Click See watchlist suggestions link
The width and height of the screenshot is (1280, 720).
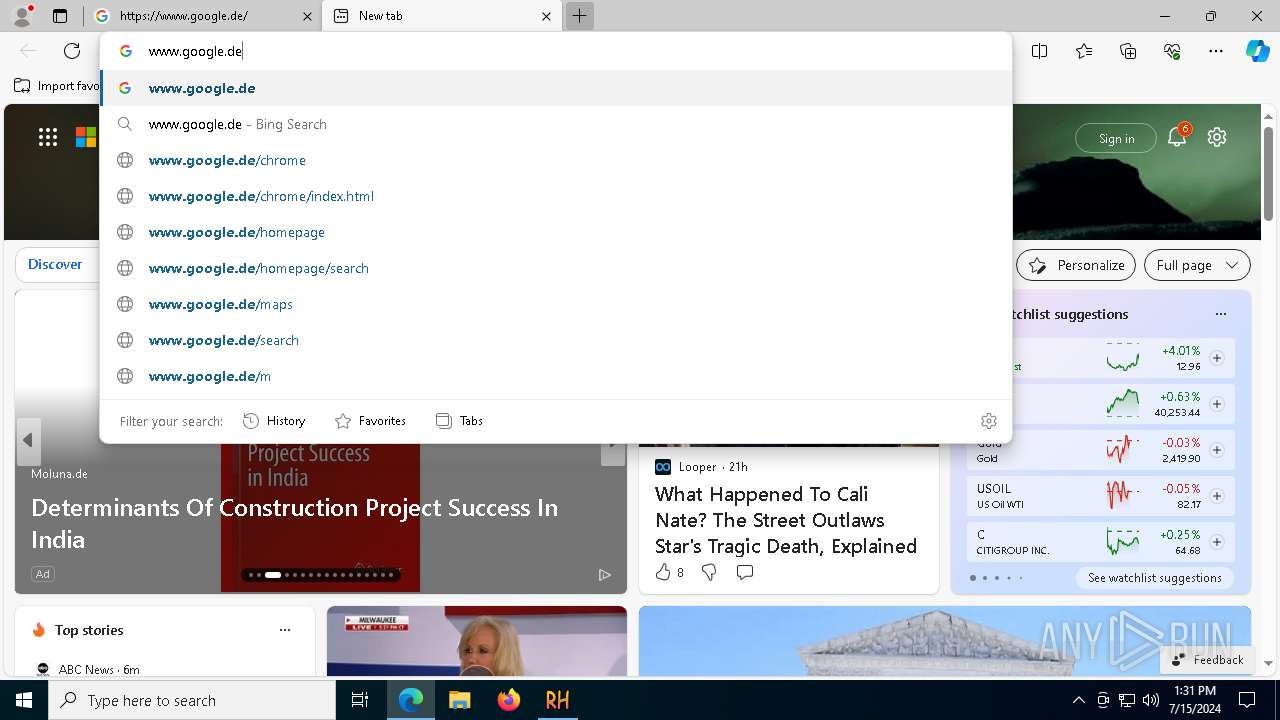click(x=1155, y=578)
